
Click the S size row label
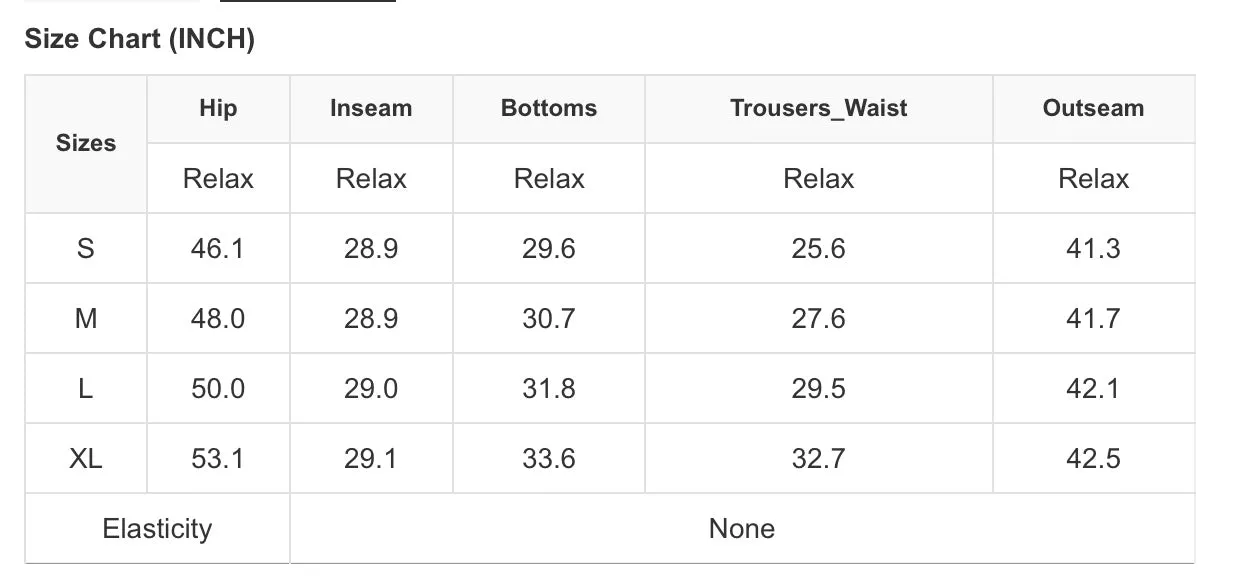(x=86, y=248)
